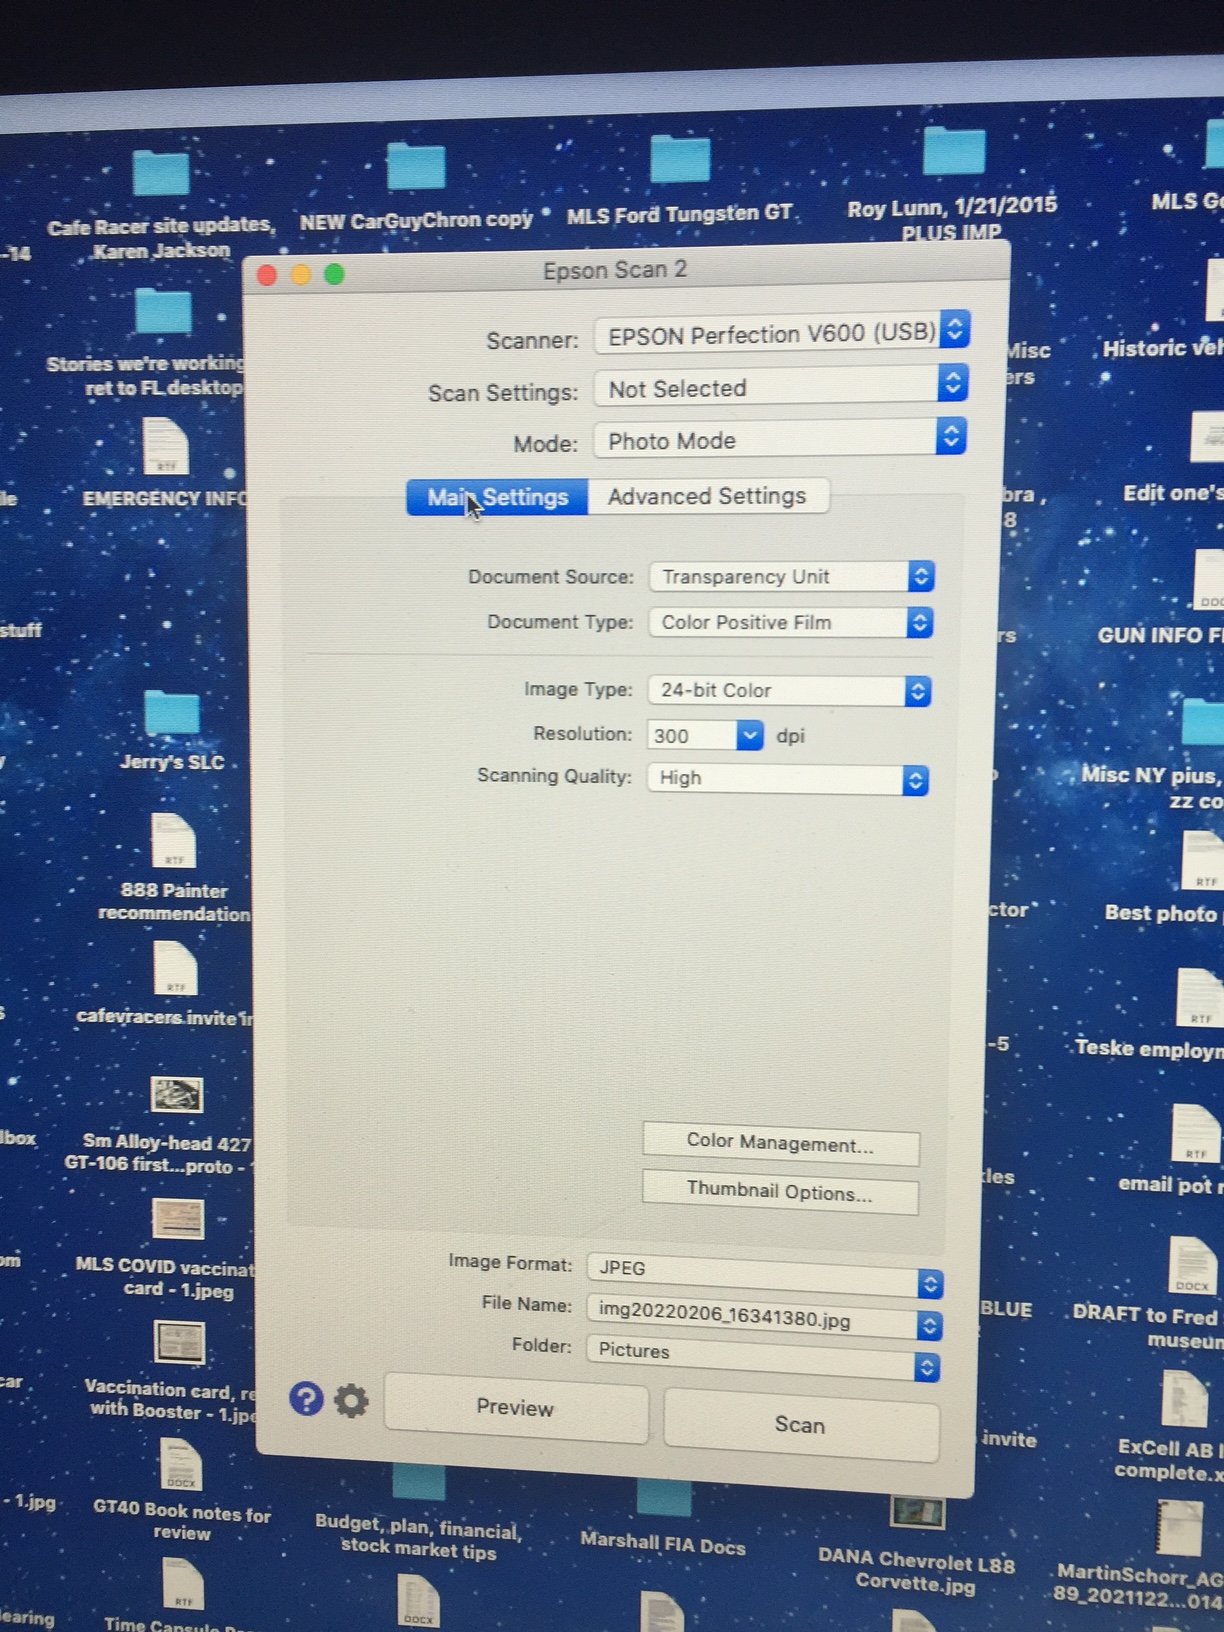The height and width of the screenshot is (1632, 1224).
Task: Open the Scan Settings dropdown
Action: click(x=952, y=383)
